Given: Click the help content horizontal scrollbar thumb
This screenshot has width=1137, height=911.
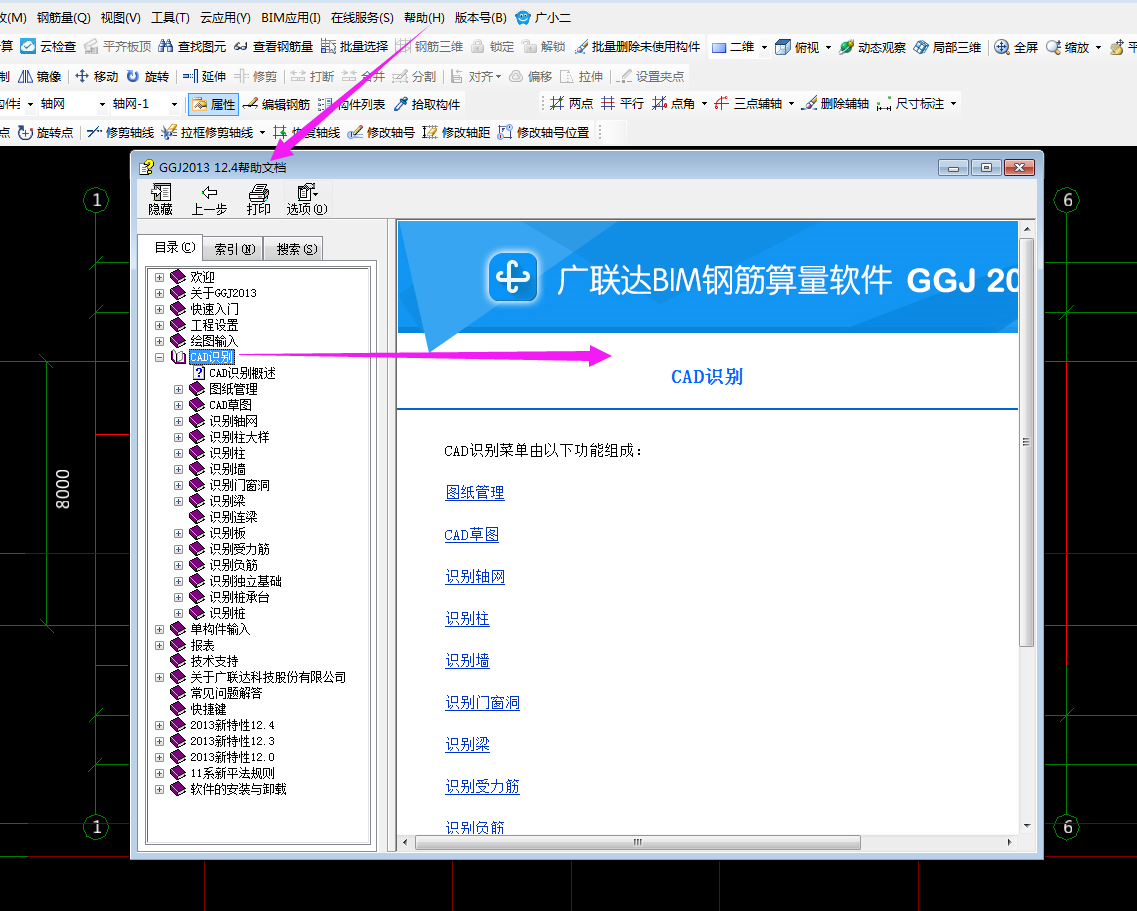Looking at the screenshot, I should 638,842.
